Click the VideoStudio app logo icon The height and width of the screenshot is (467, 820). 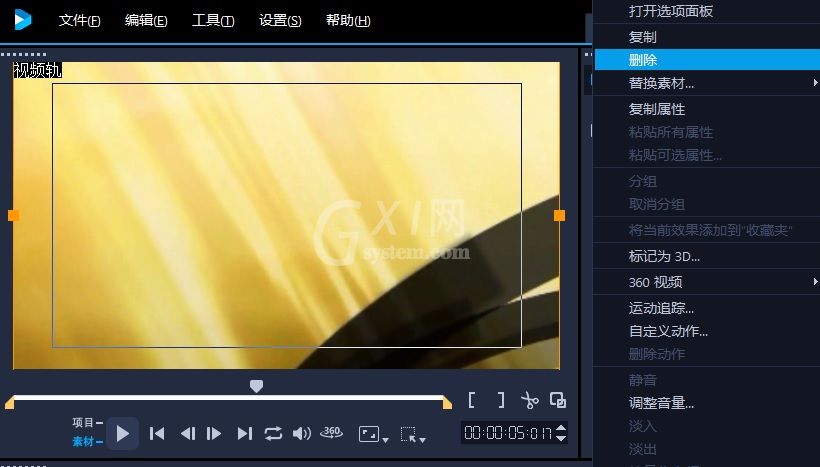23,20
